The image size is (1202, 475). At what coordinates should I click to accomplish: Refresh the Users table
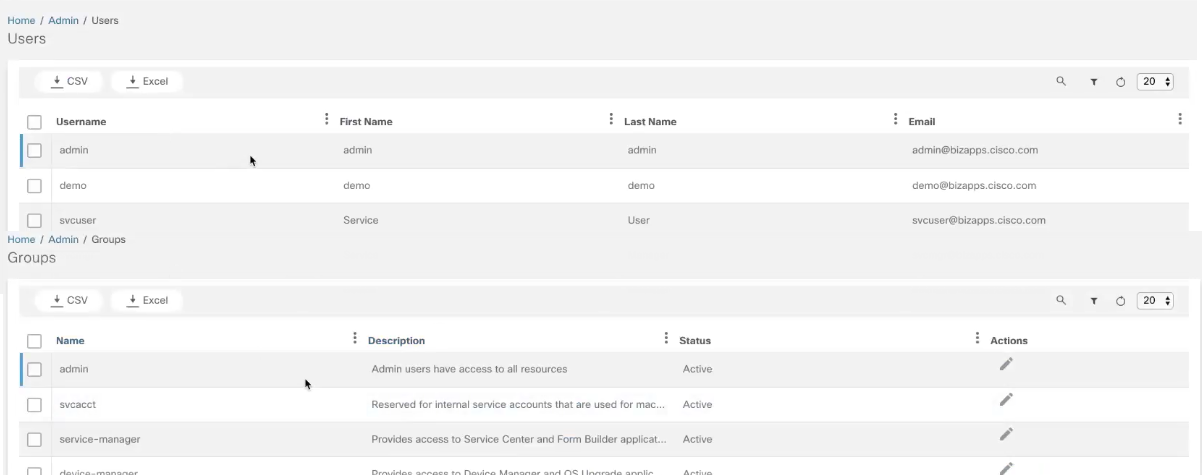(x=1120, y=82)
